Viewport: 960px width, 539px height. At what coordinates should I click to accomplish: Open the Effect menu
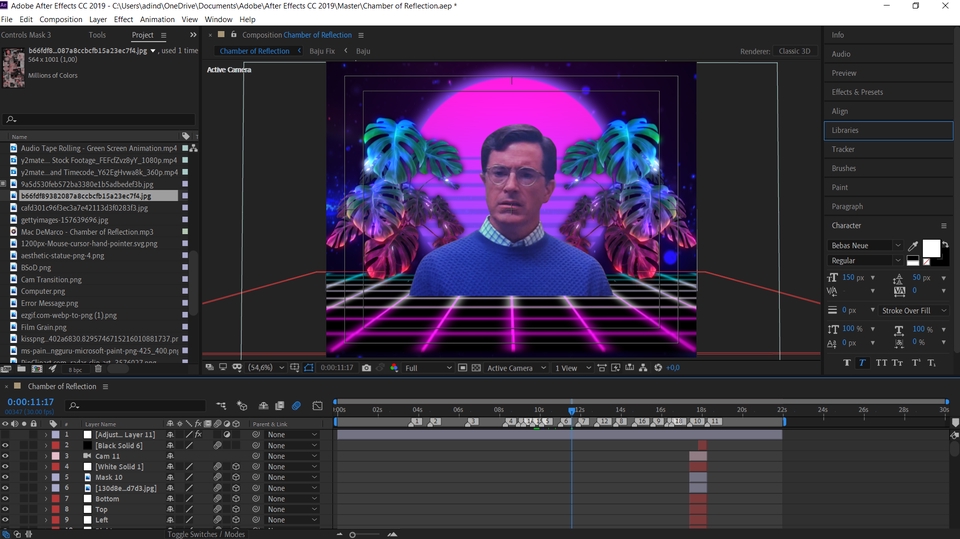[123, 19]
